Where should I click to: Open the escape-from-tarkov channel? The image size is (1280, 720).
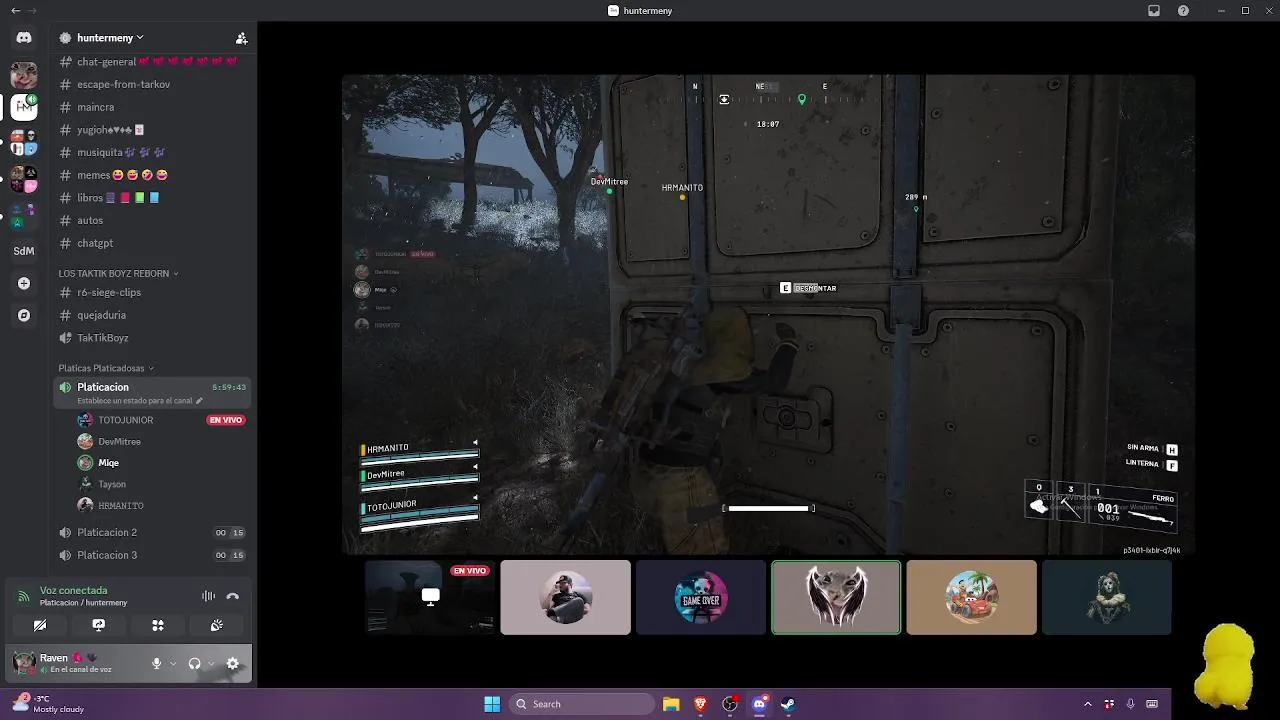click(x=152, y=84)
